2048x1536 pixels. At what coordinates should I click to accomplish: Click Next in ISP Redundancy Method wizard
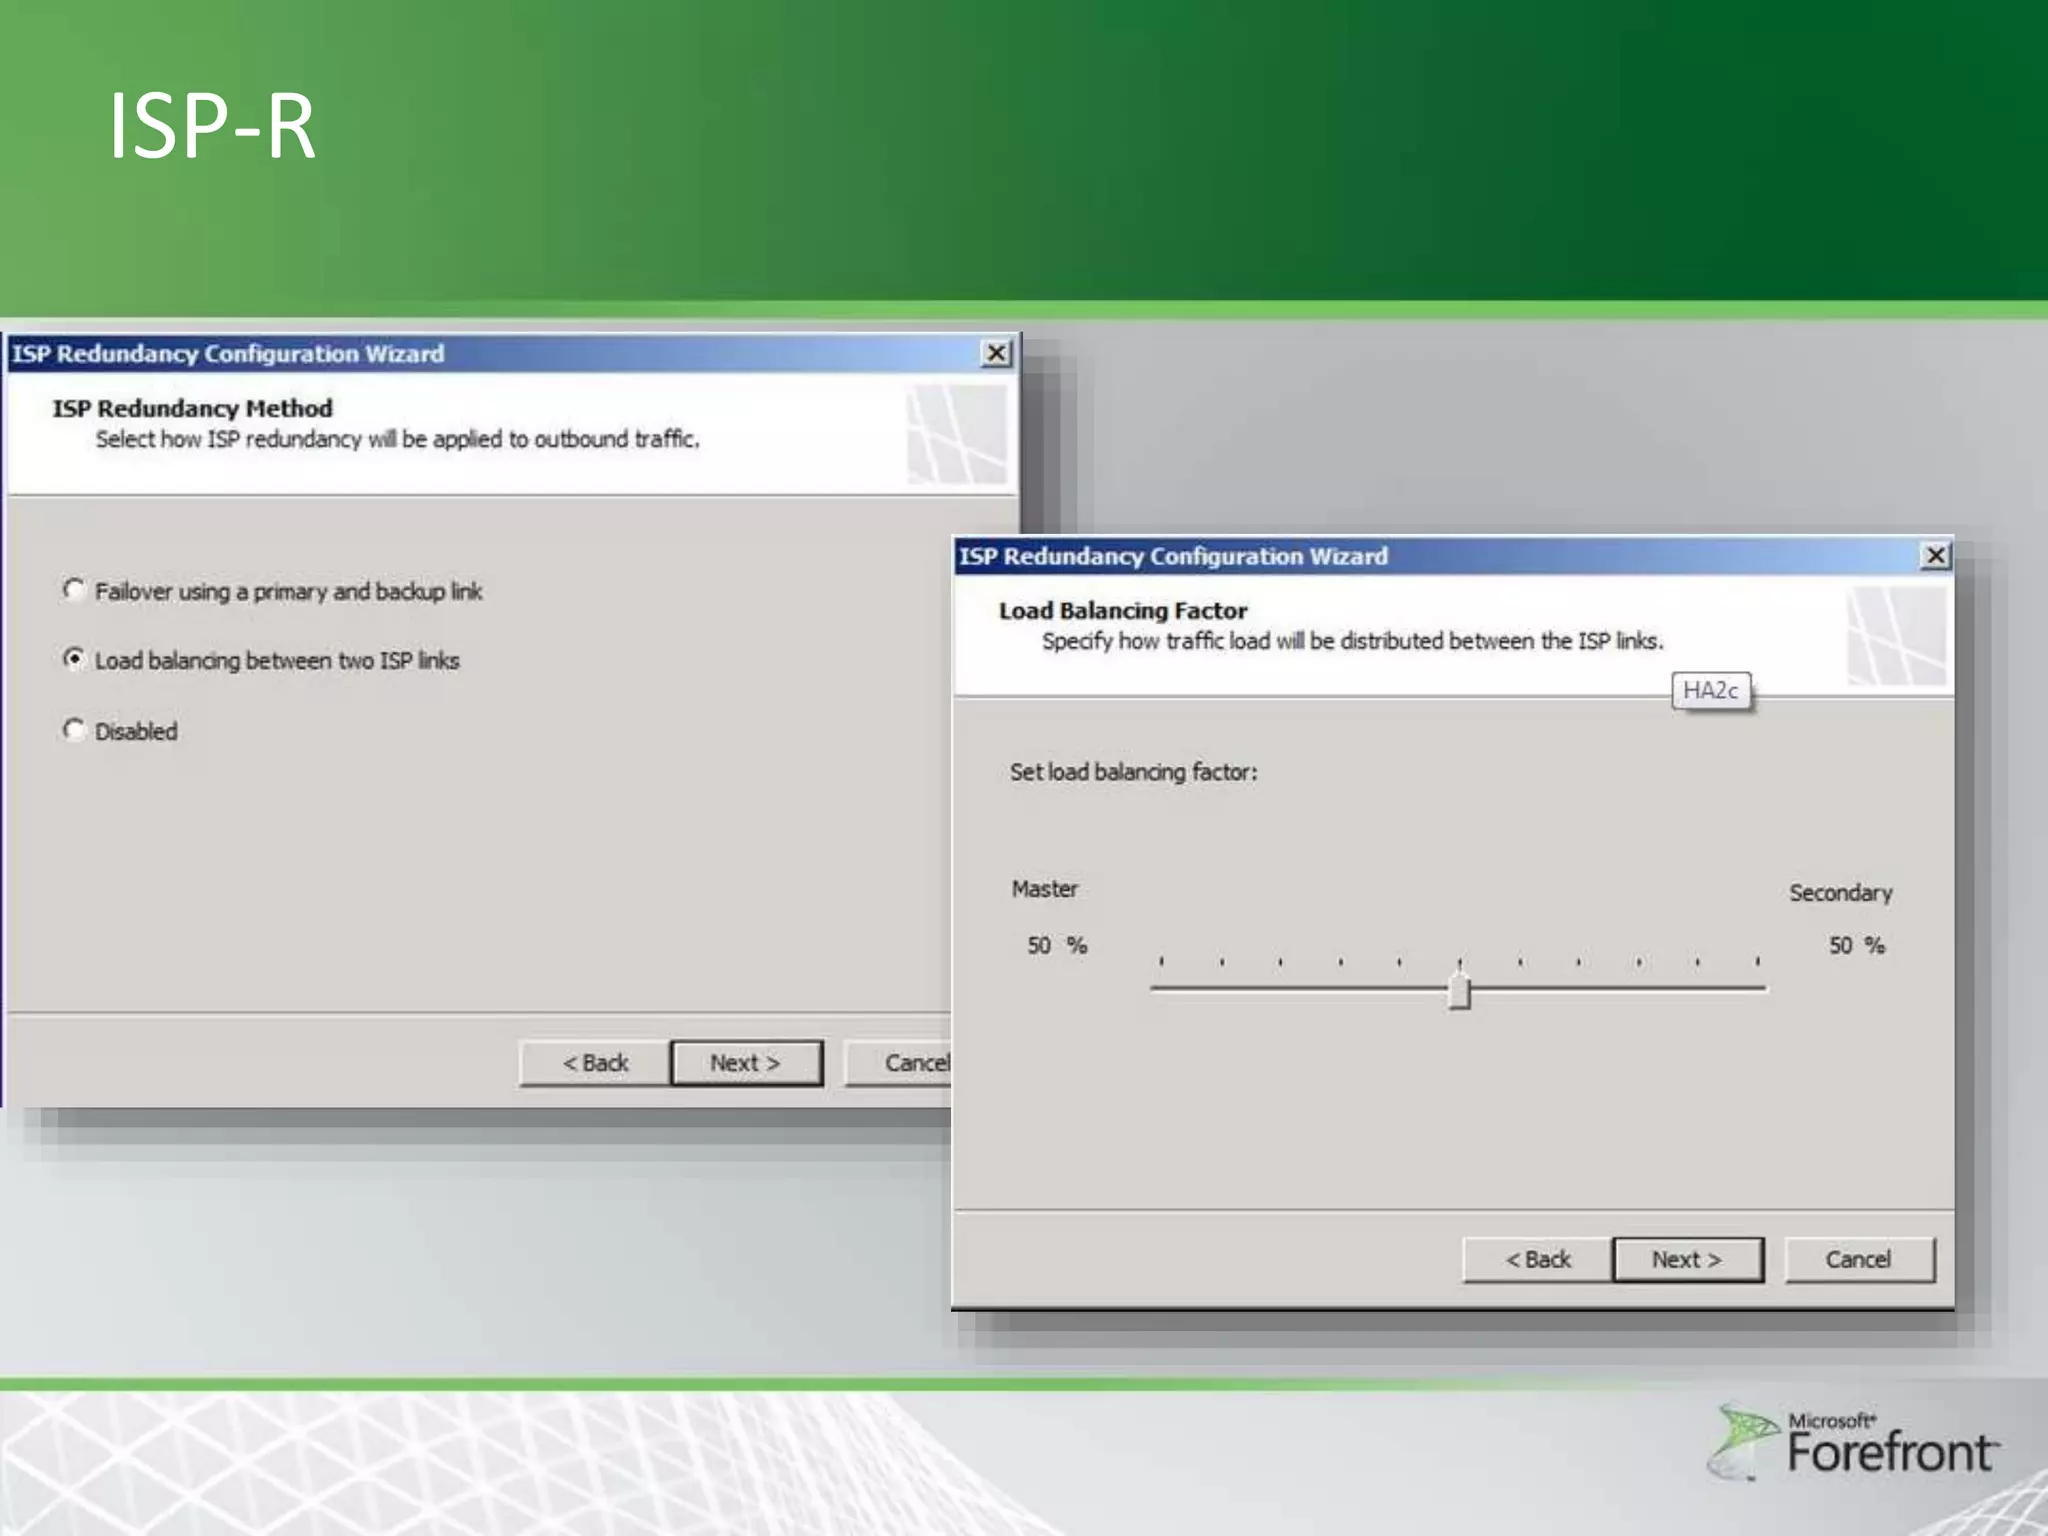746,1063
